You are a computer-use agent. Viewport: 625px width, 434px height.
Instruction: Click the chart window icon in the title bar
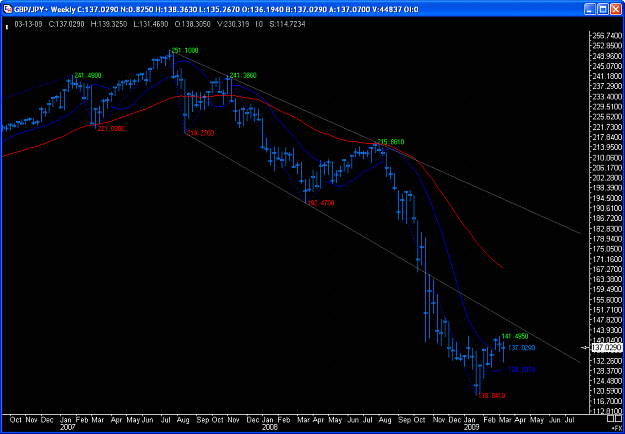8,9
